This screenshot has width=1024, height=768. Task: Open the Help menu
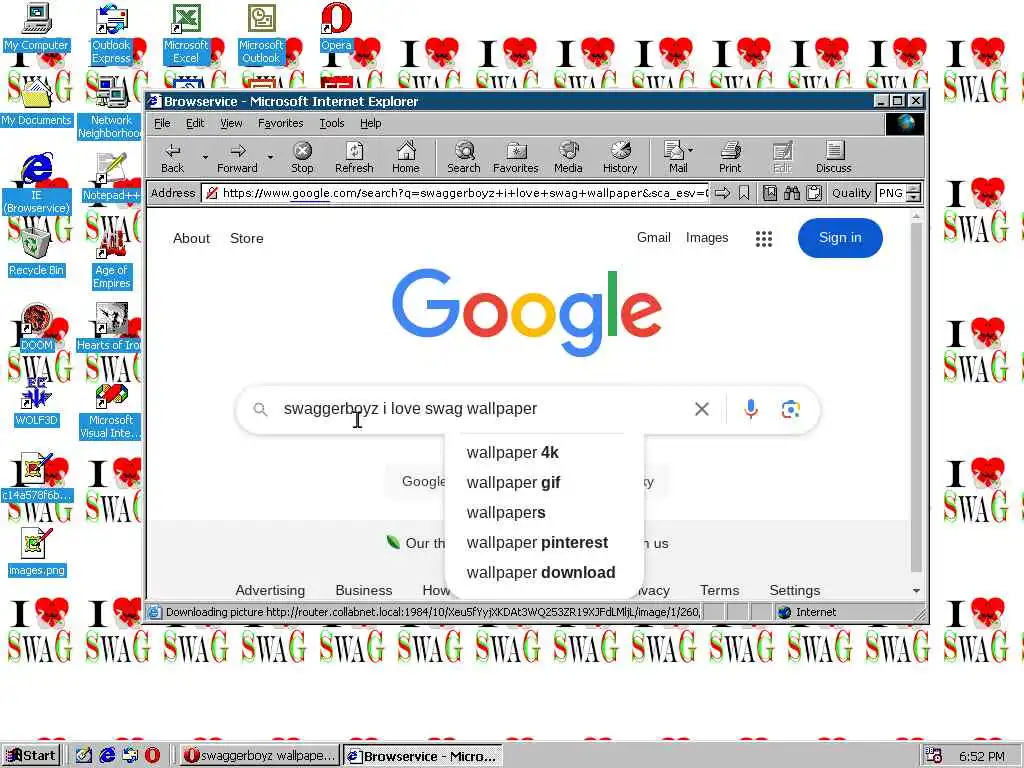[x=370, y=123]
